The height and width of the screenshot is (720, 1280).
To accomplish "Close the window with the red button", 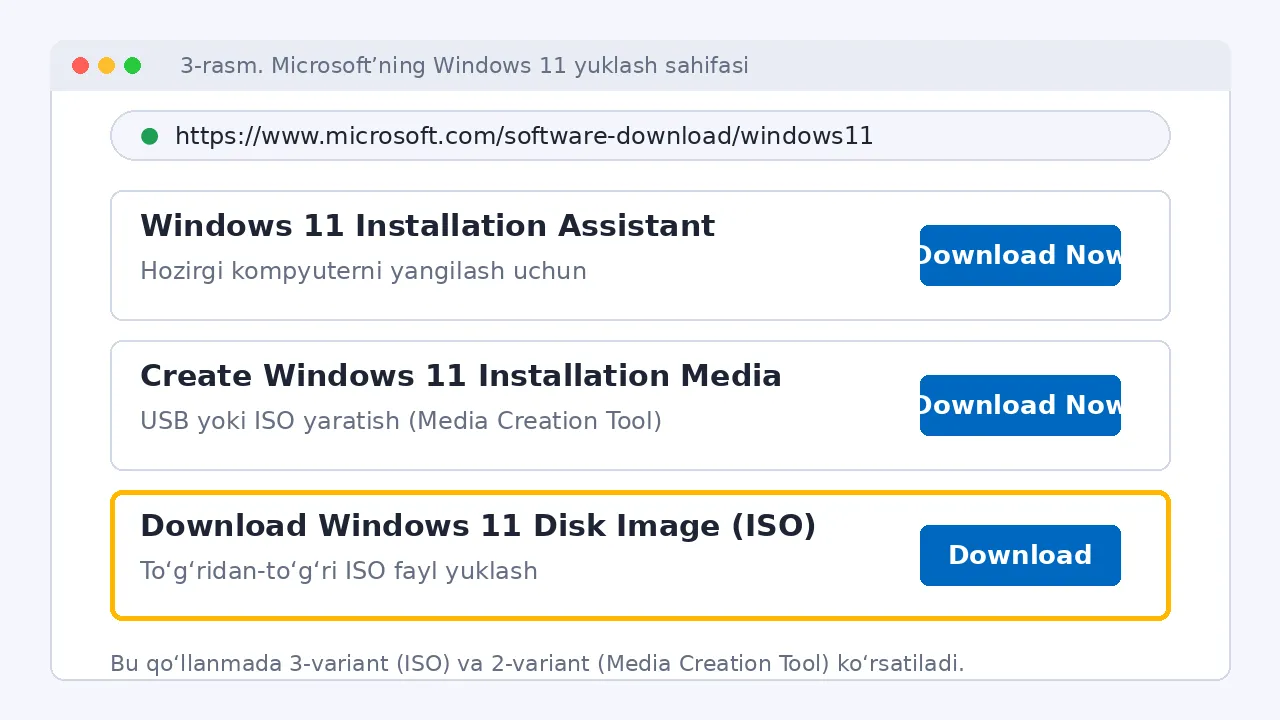I will [x=81, y=66].
